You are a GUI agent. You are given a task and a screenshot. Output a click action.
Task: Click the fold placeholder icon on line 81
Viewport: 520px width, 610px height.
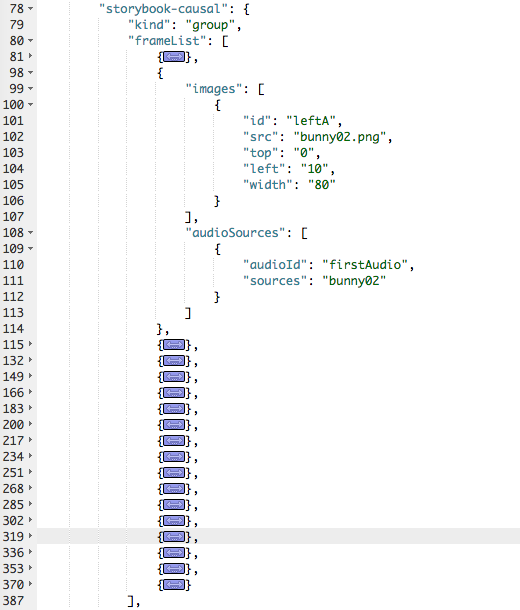[174, 57]
